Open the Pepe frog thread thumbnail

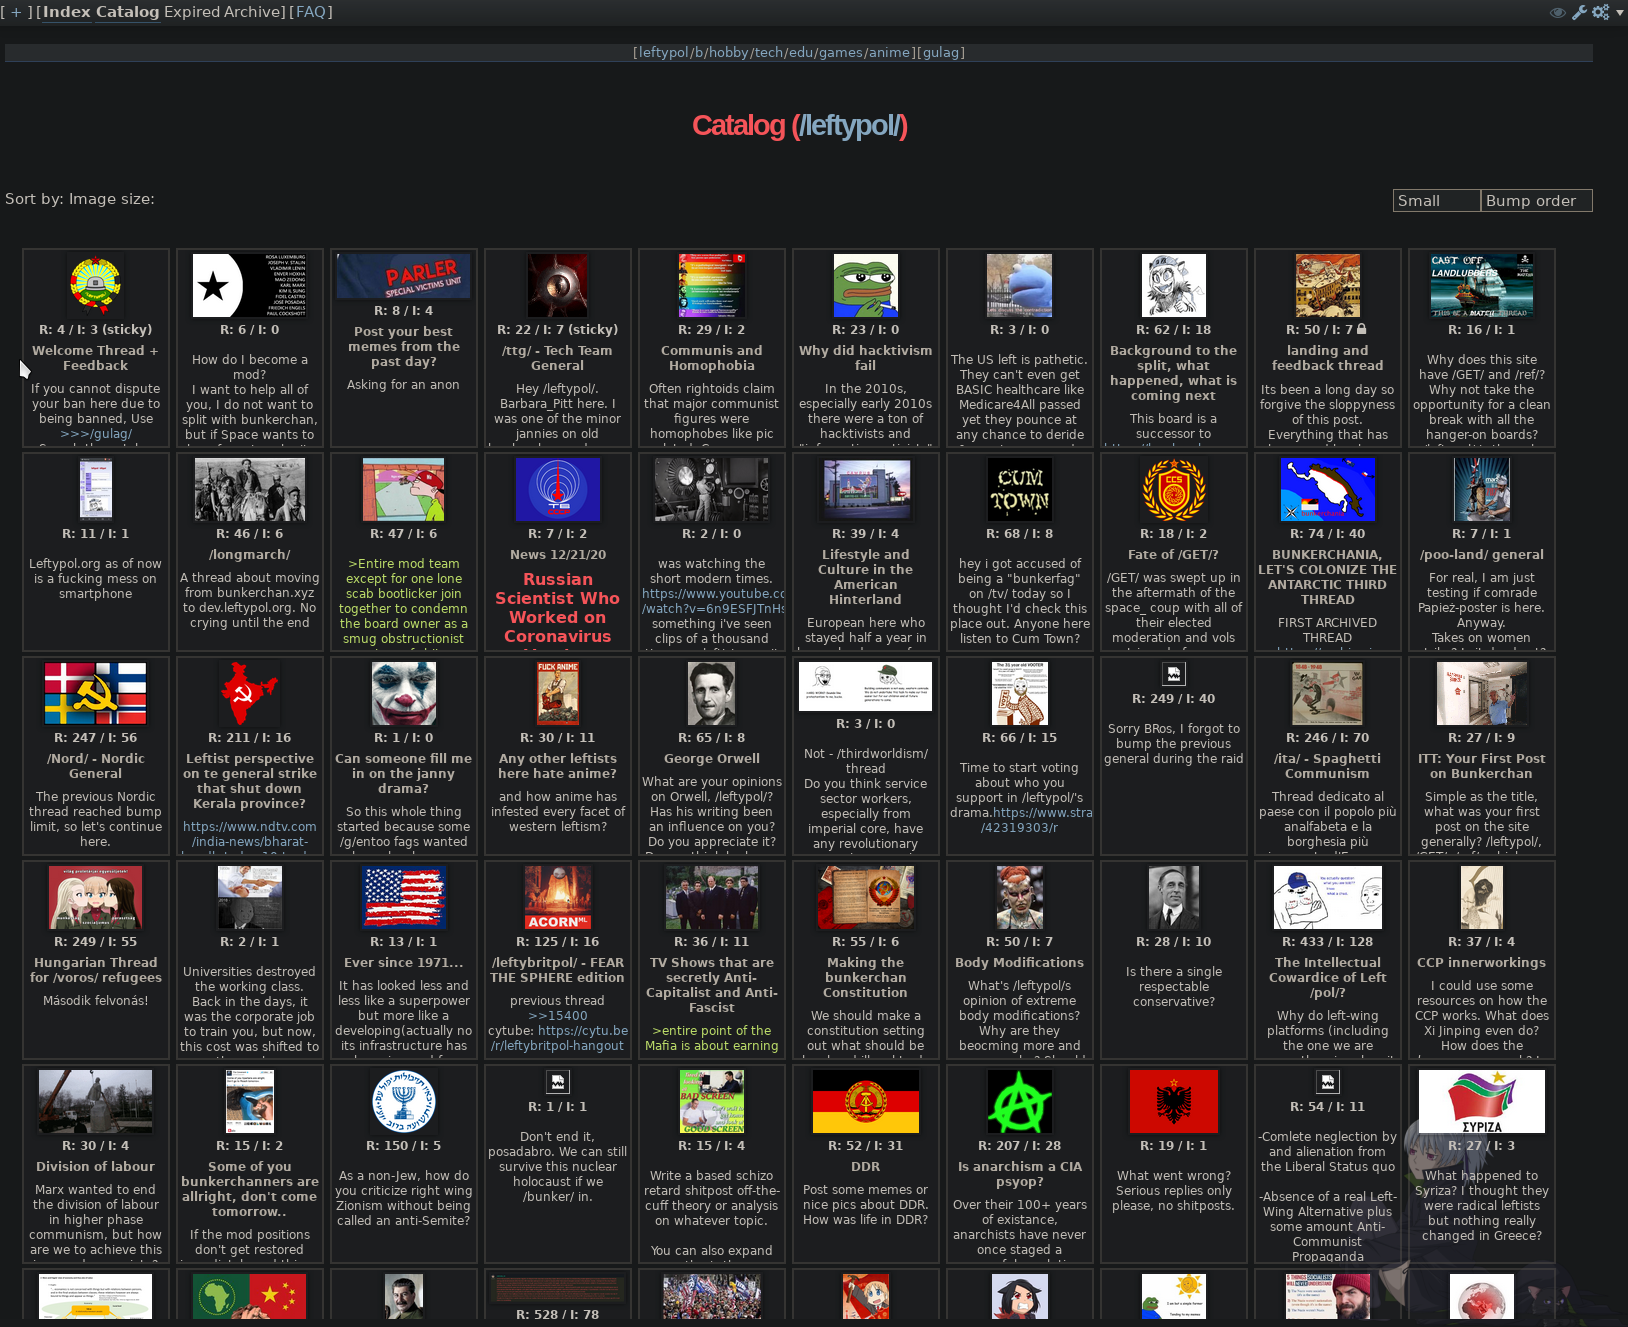coord(865,285)
